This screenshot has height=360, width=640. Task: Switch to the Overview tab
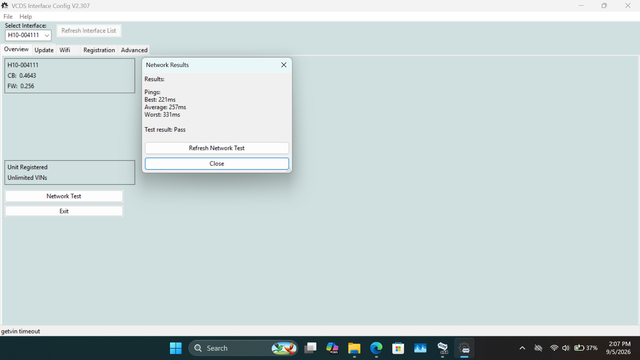point(16,49)
